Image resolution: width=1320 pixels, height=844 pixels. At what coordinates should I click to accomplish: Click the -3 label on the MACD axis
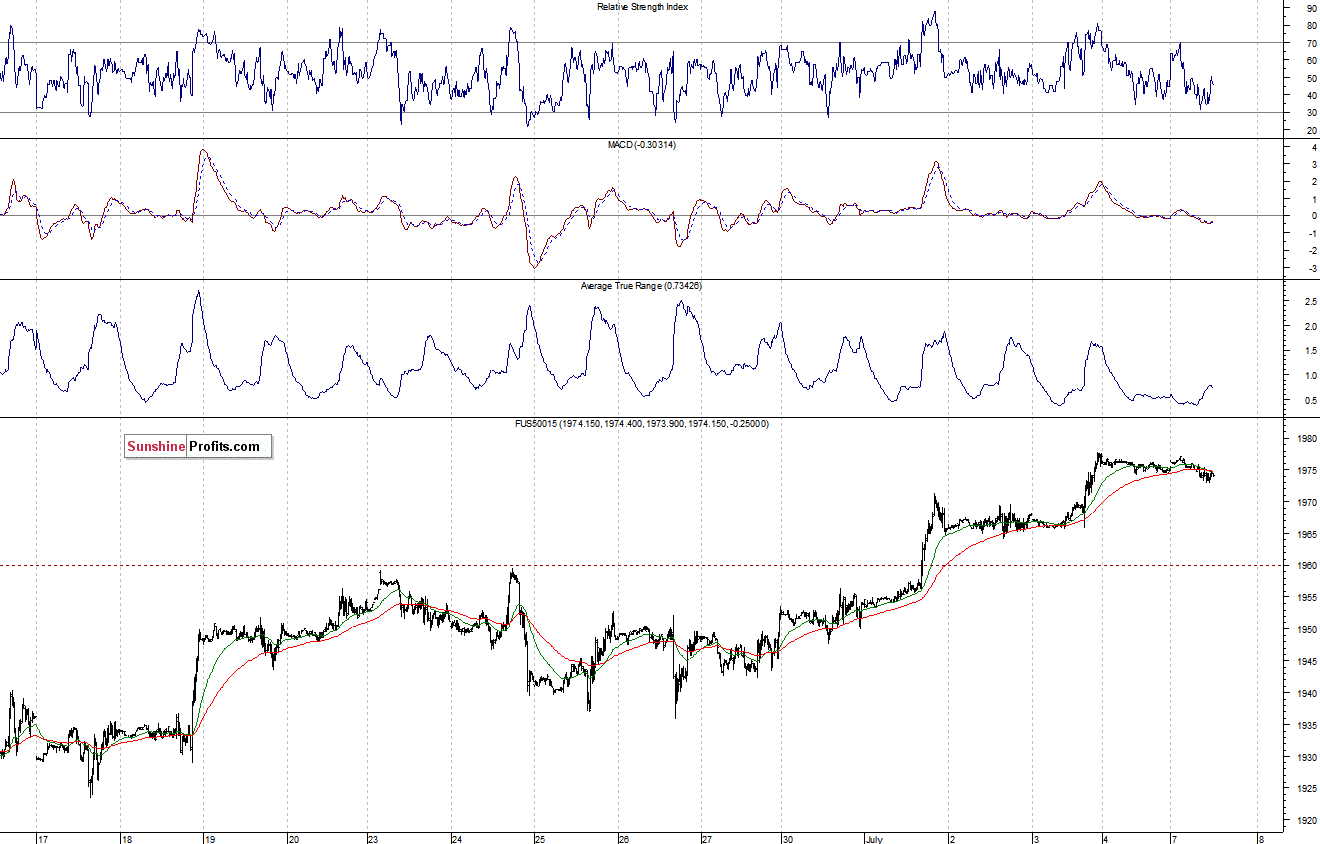pyautogui.click(x=1311, y=270)
